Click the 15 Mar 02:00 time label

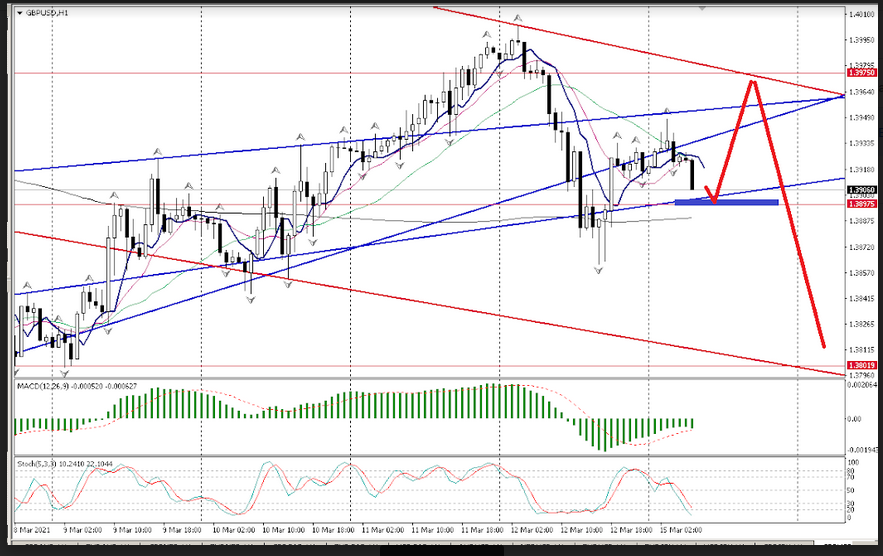pyautogui.click(x=680, y=527)
